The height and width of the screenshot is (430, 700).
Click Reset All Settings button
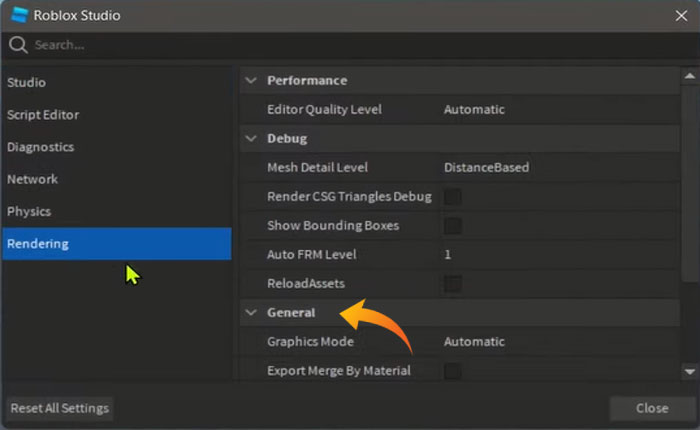point(60,408)
